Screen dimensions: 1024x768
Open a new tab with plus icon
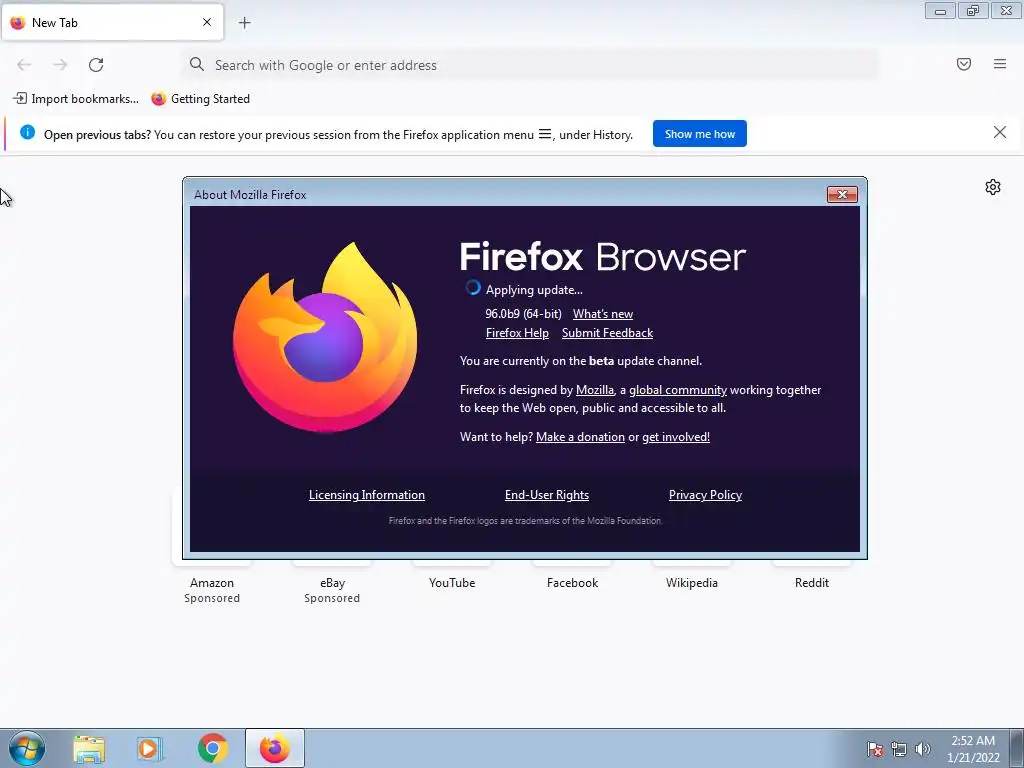[244, 23]
